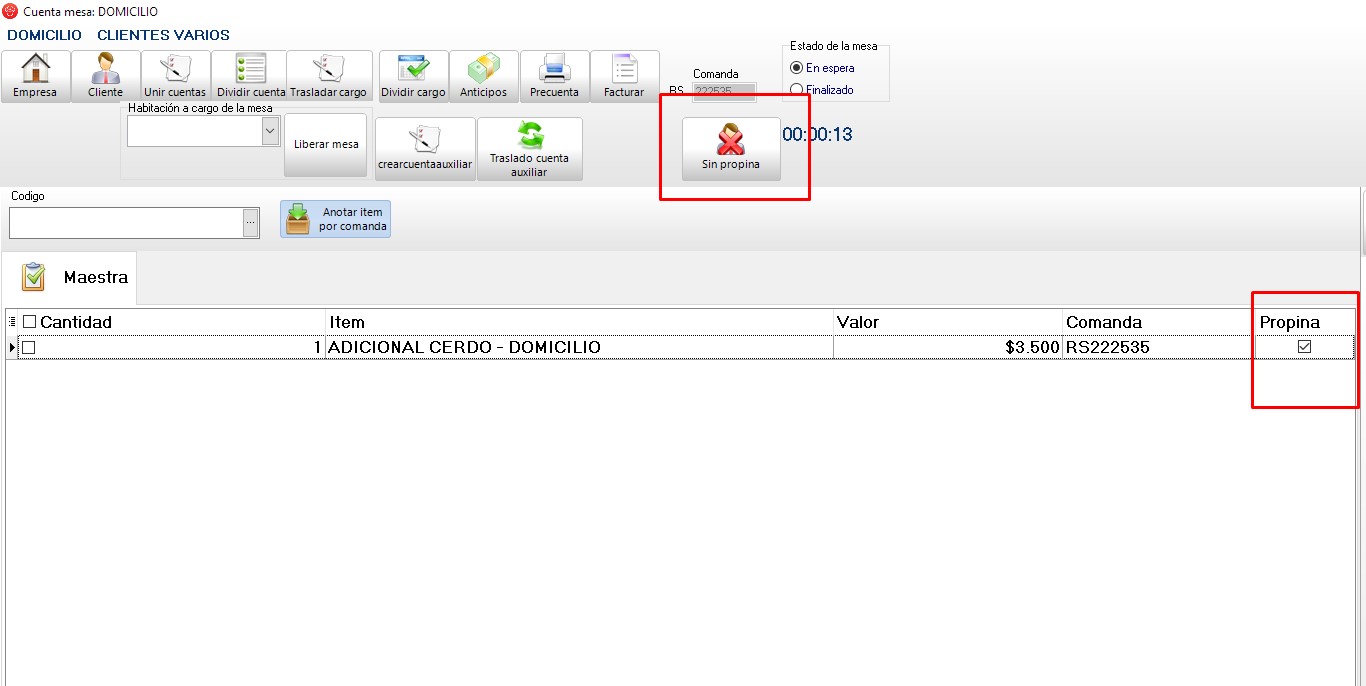
Task: Click the Empresa house icon button
Action: coord(35,76)
